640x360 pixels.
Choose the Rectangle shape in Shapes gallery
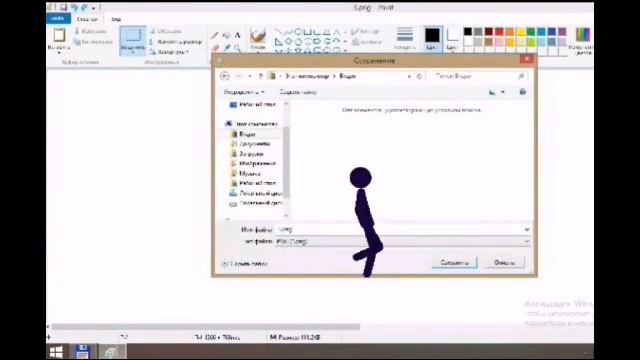pos(308,31)
